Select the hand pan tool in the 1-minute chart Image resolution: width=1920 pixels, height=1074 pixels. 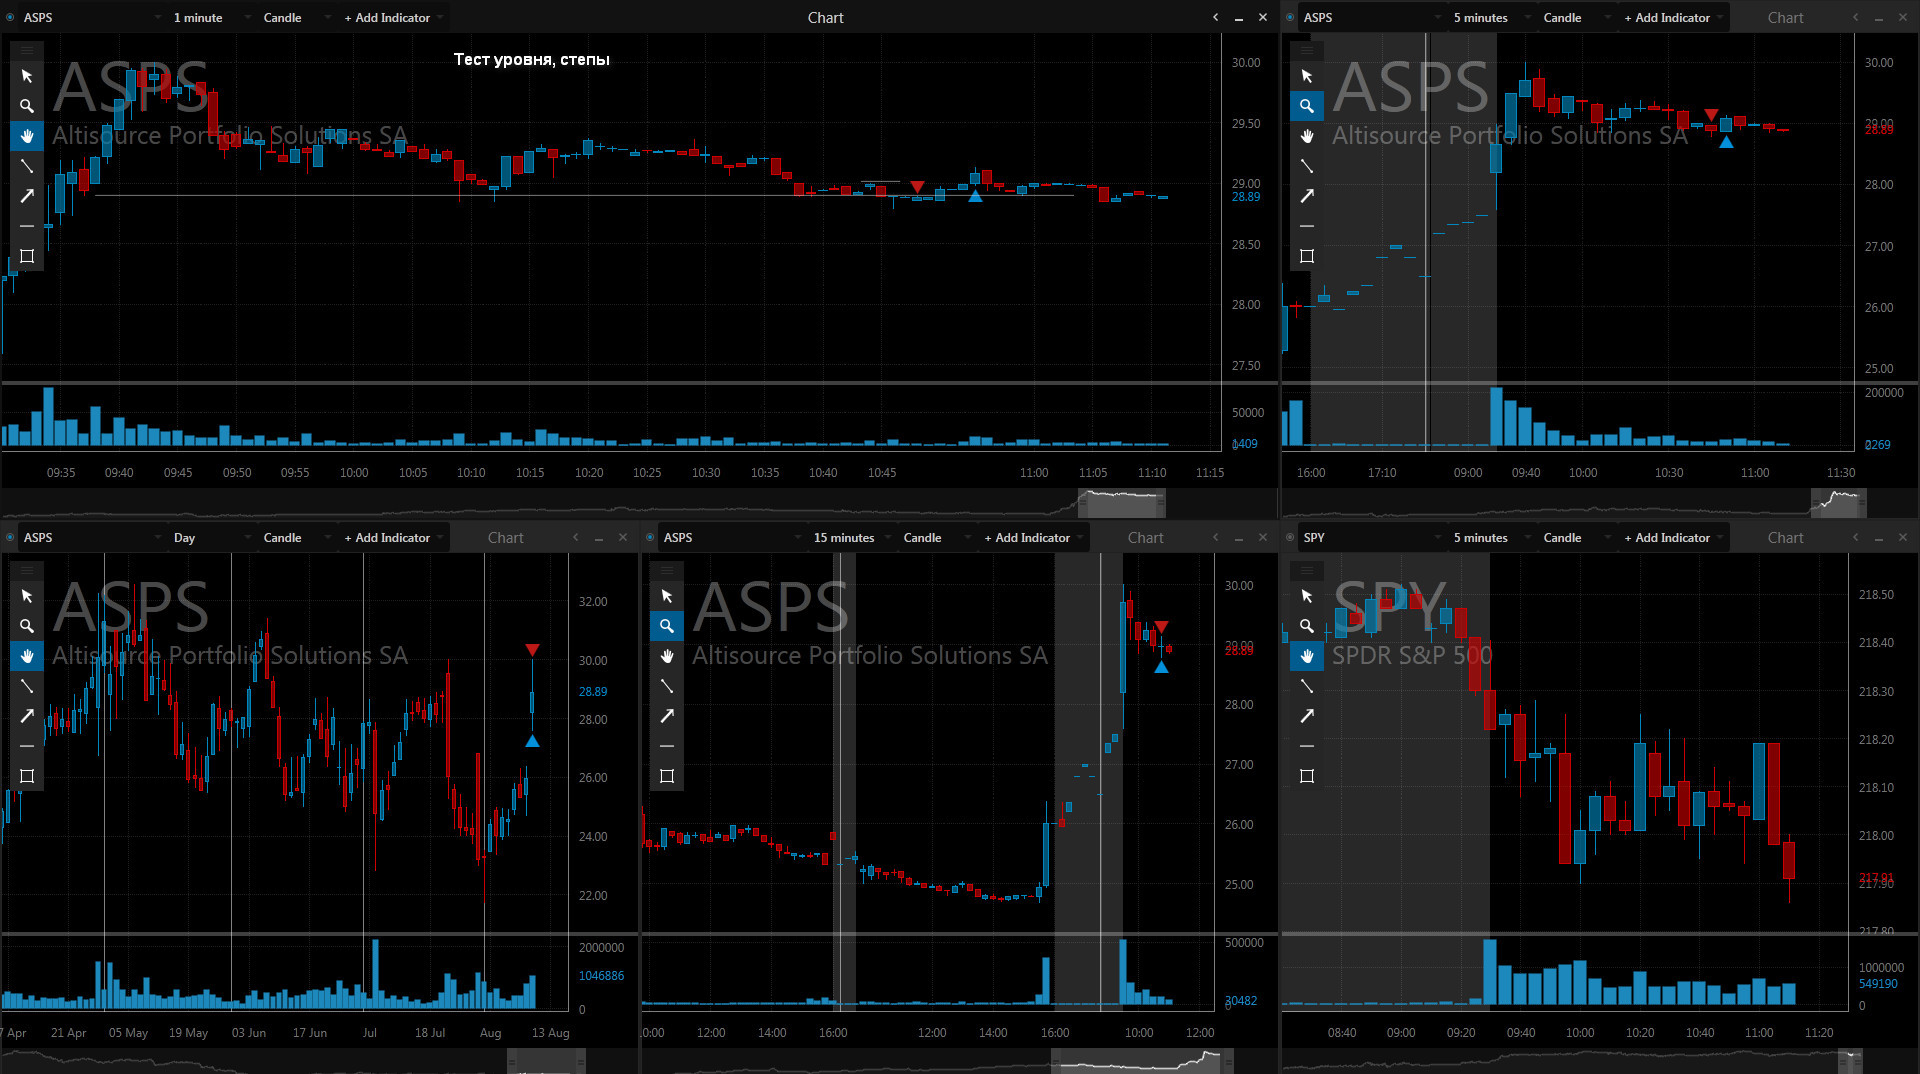(x=27, y=136)
